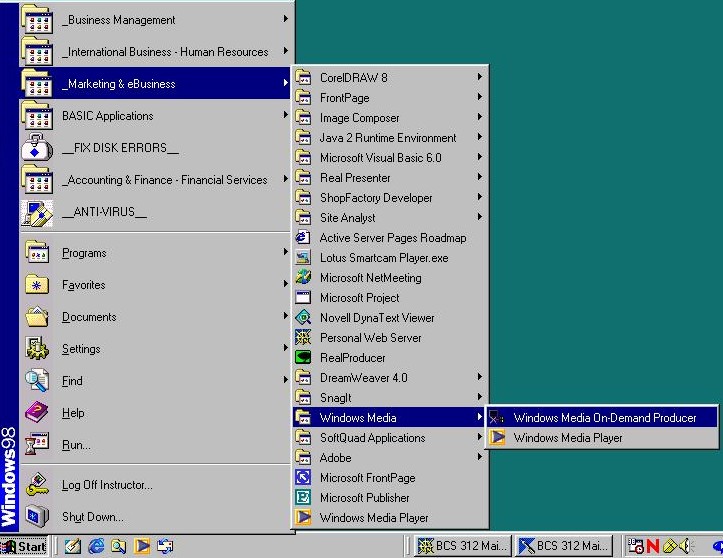Click the __ANTI-VIRUS__ icon

click(37, 213)
